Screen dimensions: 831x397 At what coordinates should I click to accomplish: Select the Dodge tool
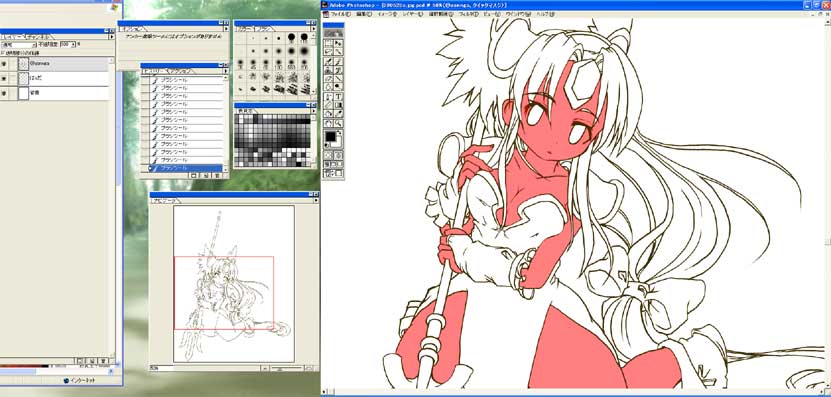click(338, 86)
